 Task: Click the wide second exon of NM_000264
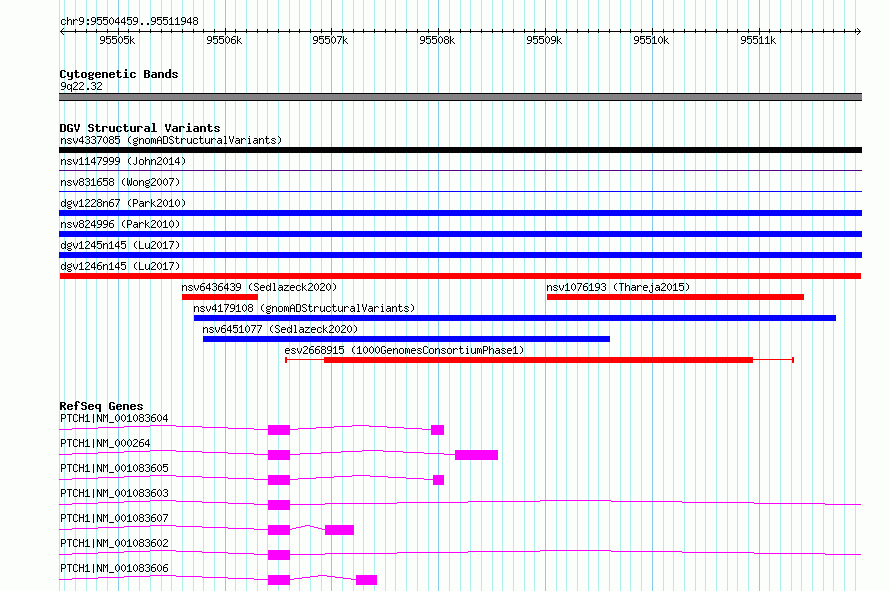(477, 455)
